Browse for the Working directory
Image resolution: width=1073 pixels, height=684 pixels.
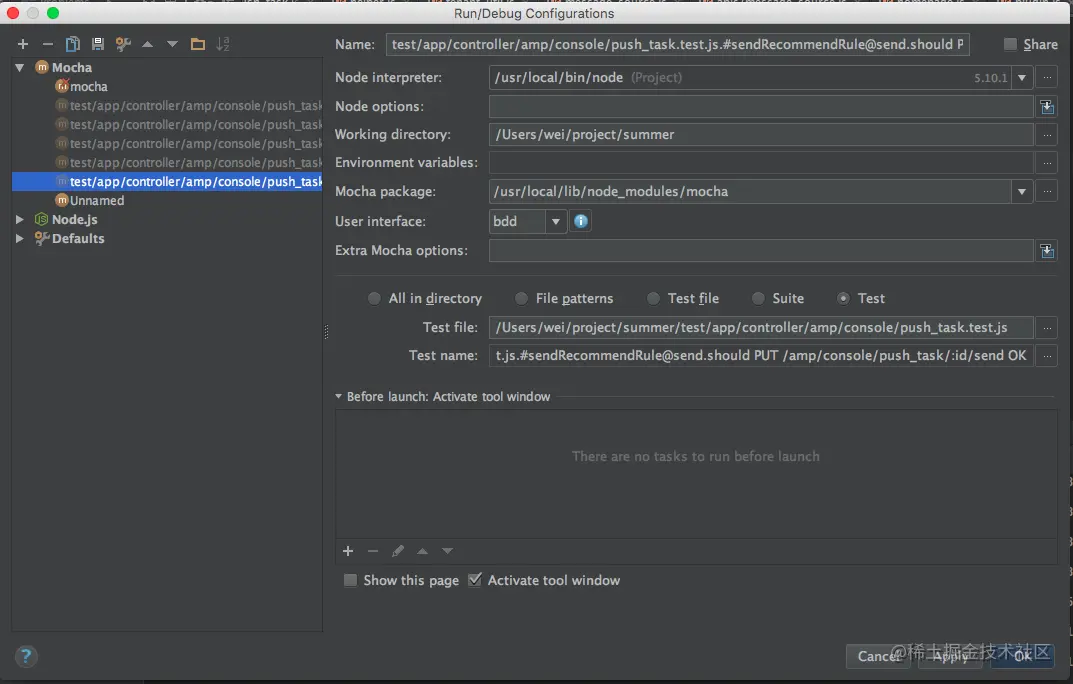[x=1047, y=135]
